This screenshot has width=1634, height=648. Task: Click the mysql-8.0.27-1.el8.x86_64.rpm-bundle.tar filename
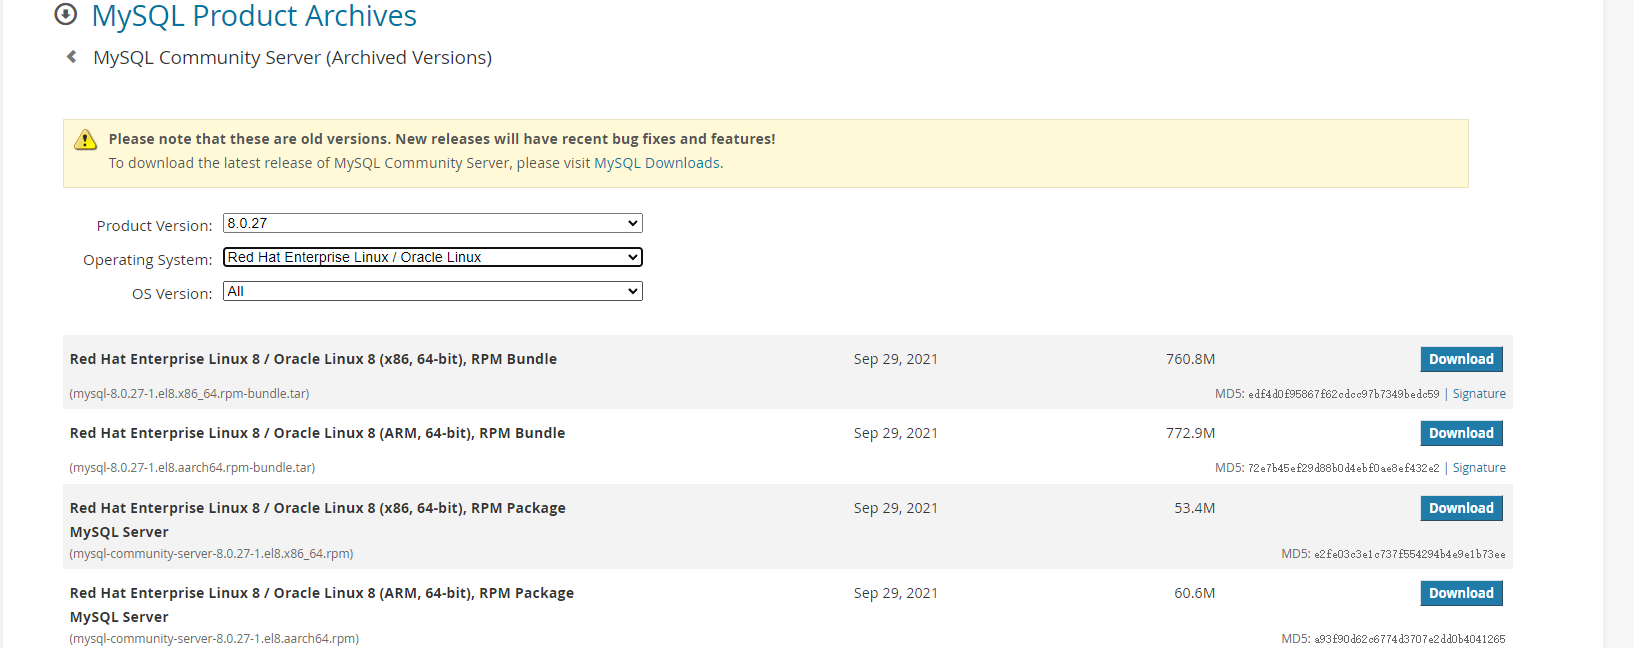(x=189, y=394)
